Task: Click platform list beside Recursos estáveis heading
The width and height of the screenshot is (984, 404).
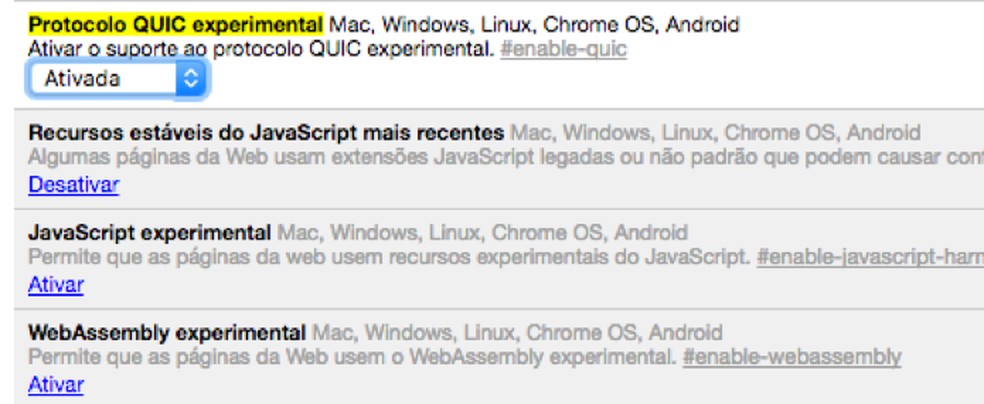Action: (x=714, y=133)
